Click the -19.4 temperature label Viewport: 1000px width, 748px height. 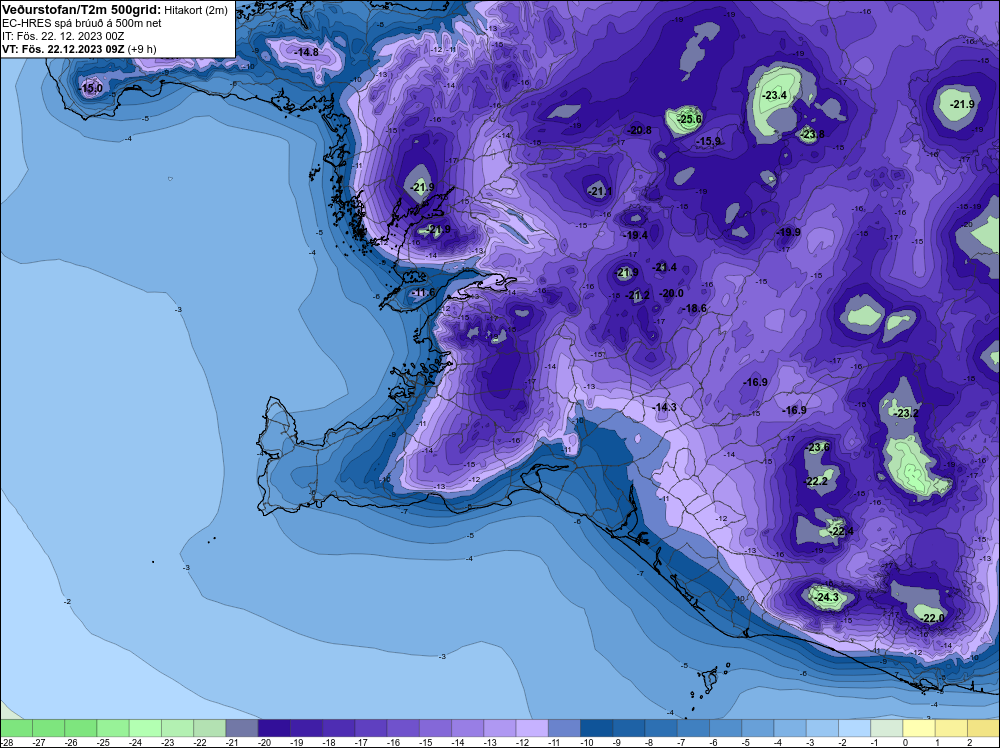[x=635, y=235]
